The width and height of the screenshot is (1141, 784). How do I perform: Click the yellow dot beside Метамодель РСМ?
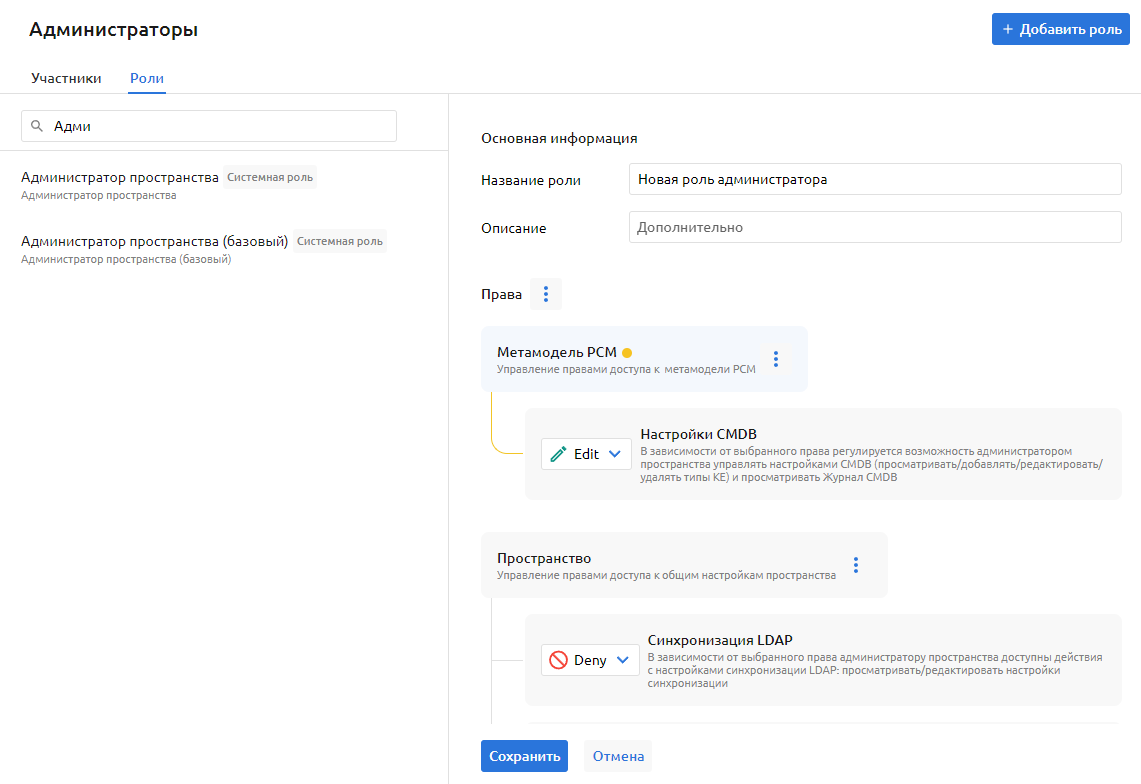(627, 352)
